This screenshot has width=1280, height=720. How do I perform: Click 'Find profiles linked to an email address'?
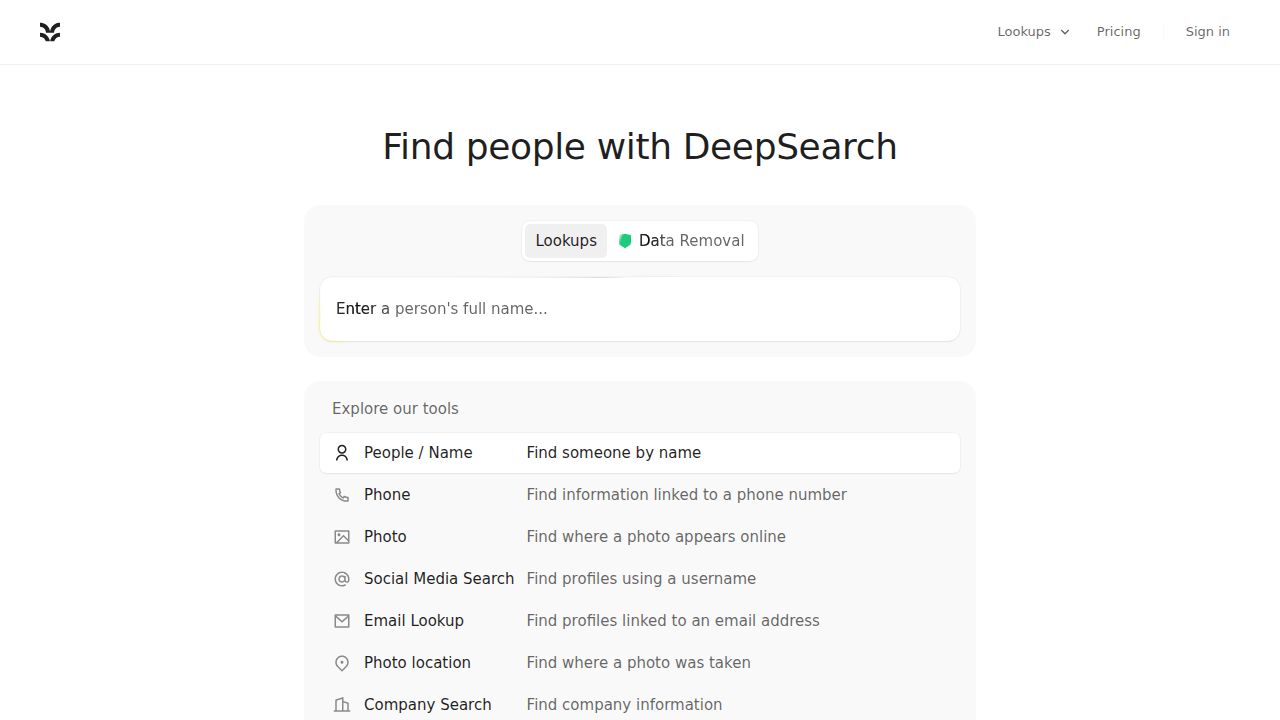click(673, 621)
